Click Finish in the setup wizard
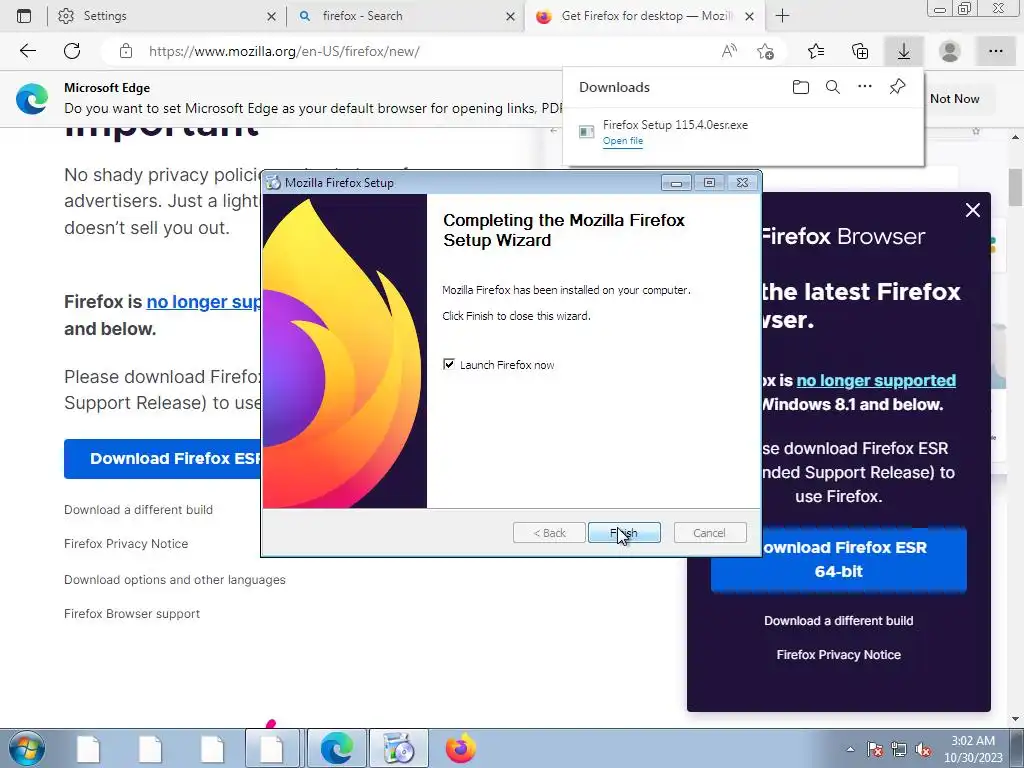Viewport: 1024px width, 768px height. [624, 533]
